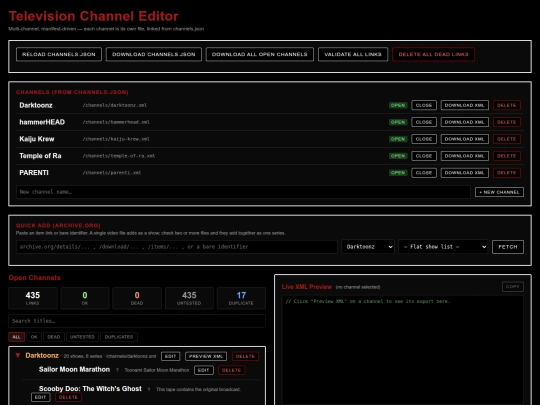Delete the Sailor Moon Marathon show
The image size is (540, 405).
(x=231, y=370)
